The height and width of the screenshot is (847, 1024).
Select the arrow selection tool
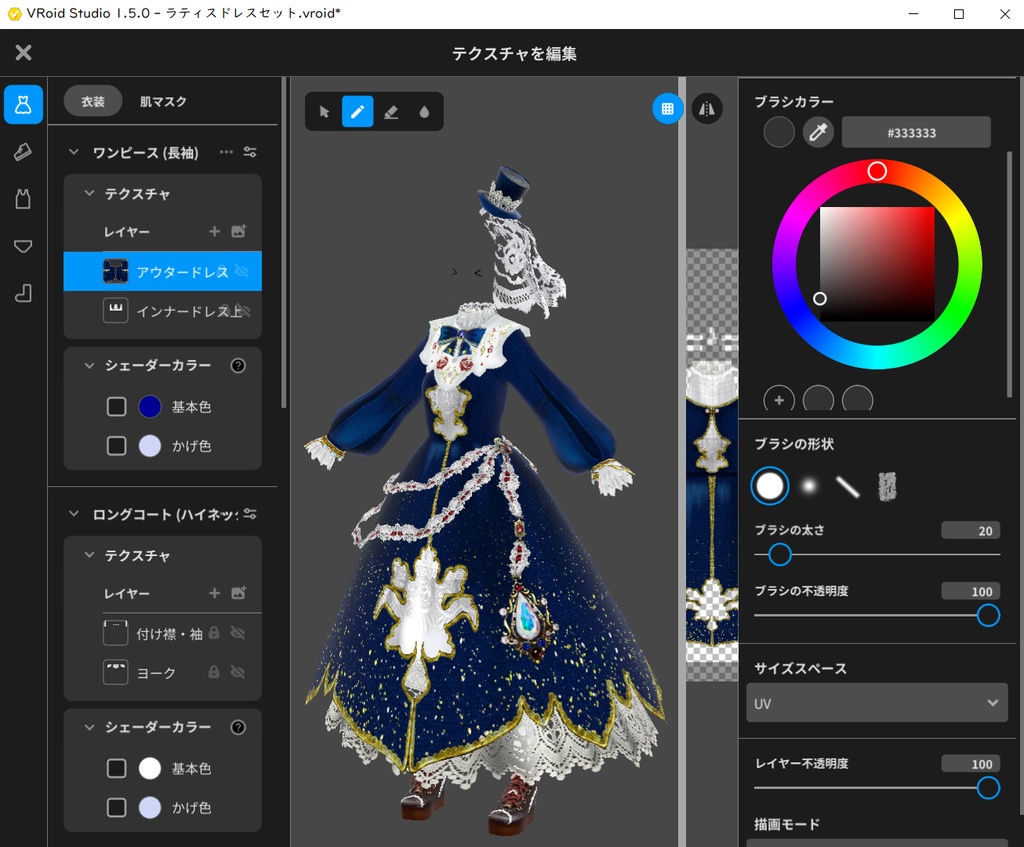point(323,111)
